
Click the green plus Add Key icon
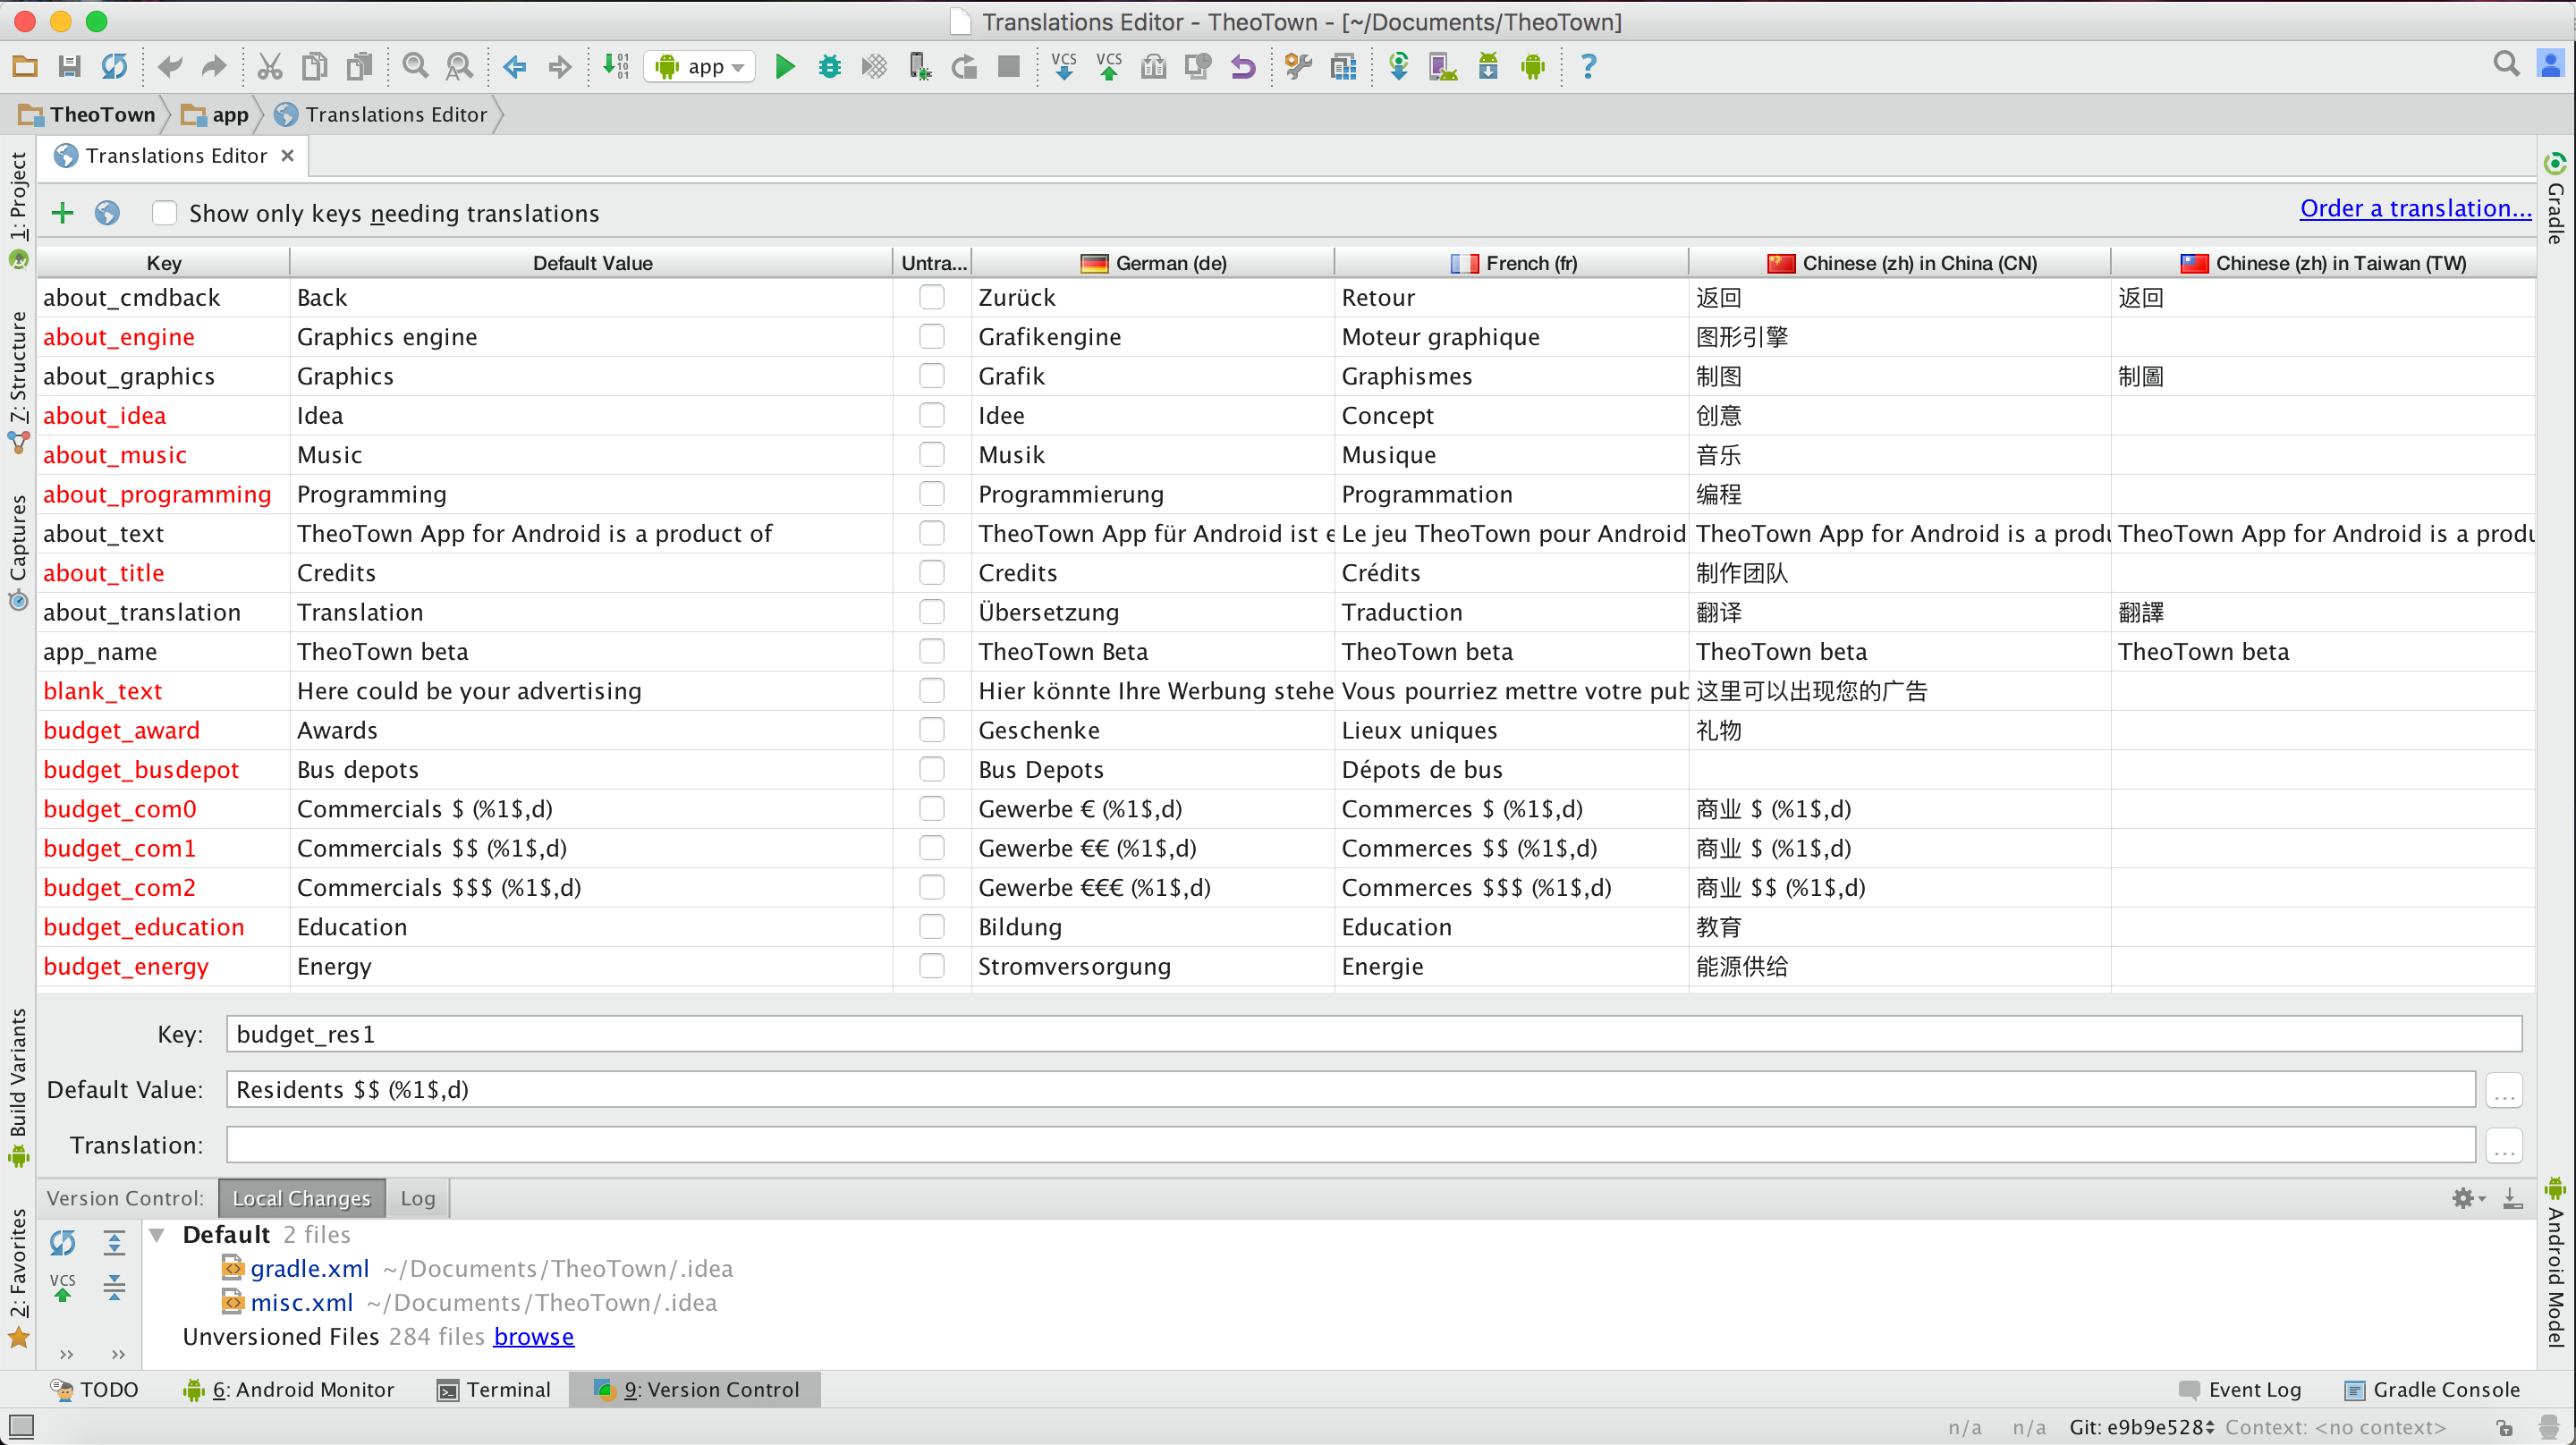[63, 213]
